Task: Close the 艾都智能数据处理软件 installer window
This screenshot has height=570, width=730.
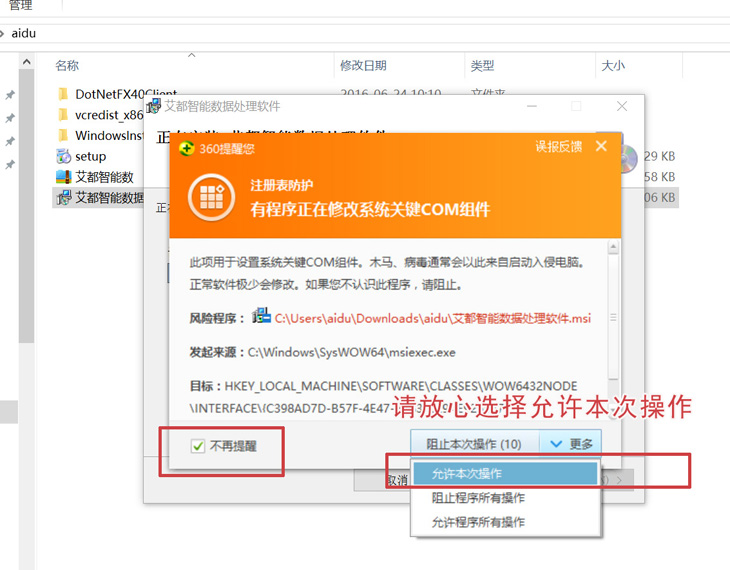Action: [622, 106]
